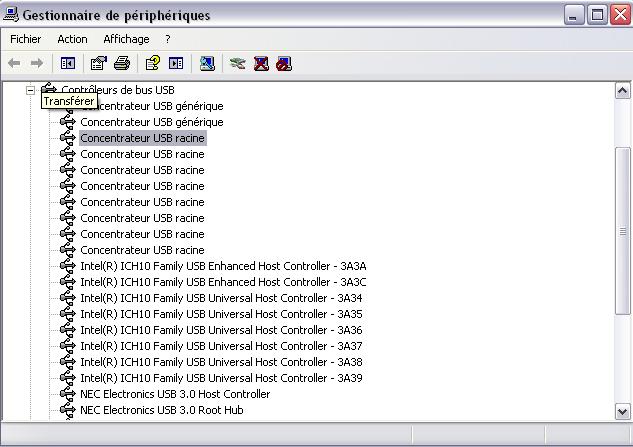Click the disable device toolbar icon
The height and width of the screenshot is (447, 633).
click(284, 63)
